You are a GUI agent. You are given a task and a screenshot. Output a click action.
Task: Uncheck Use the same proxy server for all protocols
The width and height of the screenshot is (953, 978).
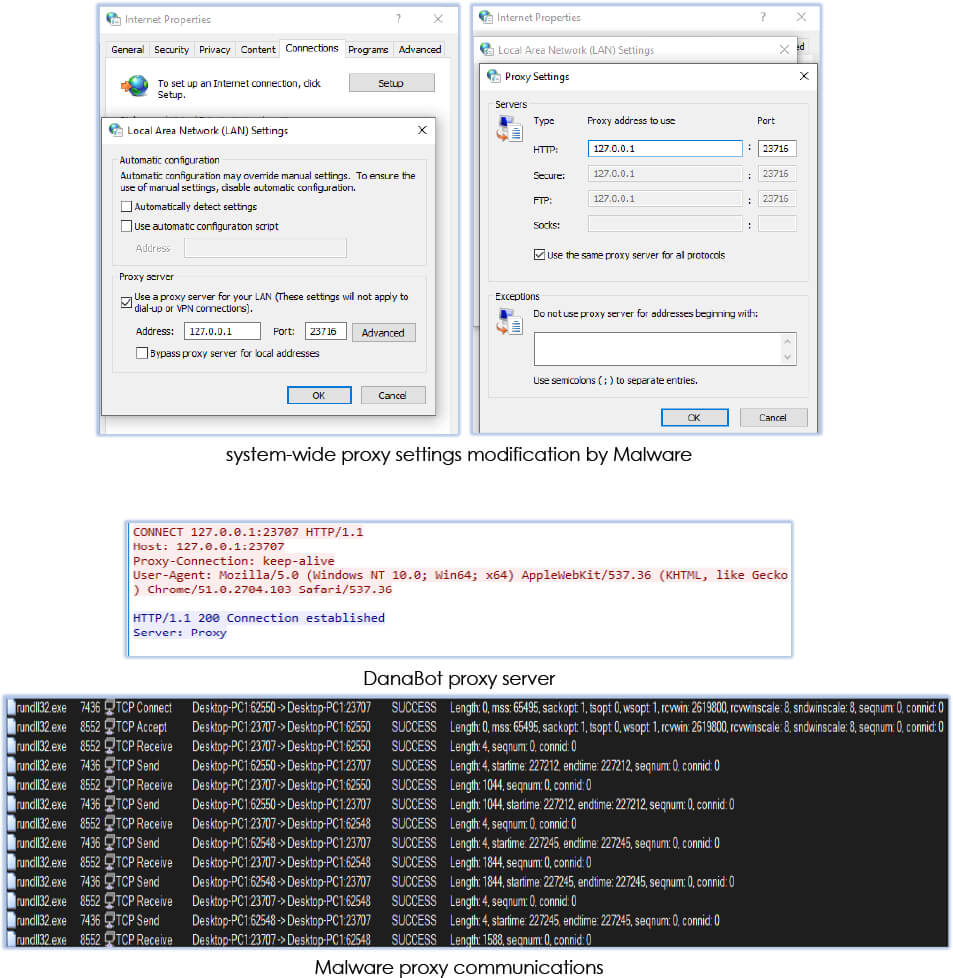click(x=540, y=255)
